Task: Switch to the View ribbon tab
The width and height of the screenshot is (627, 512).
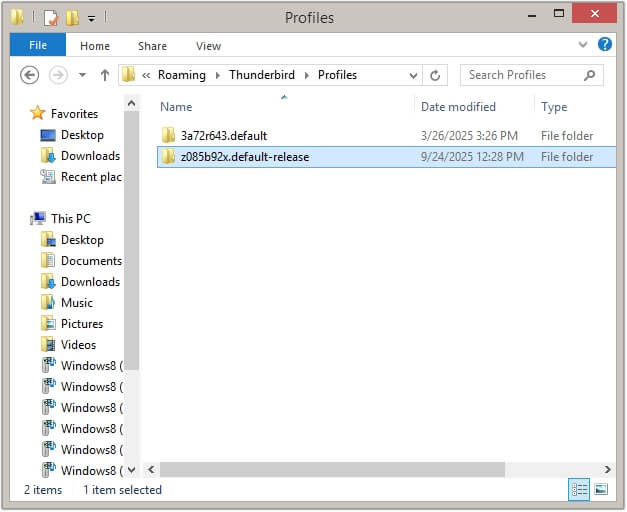Action: click(x=208, y=45)
